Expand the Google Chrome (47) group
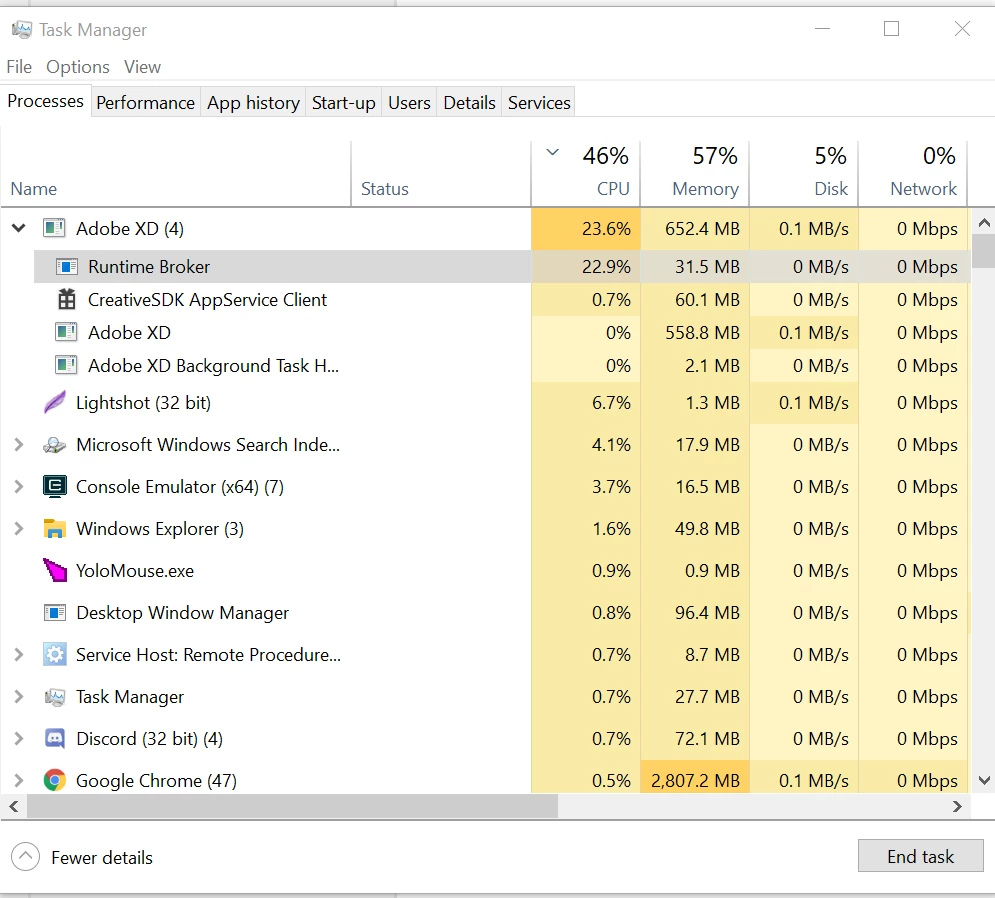 click(x=19, y=780)
